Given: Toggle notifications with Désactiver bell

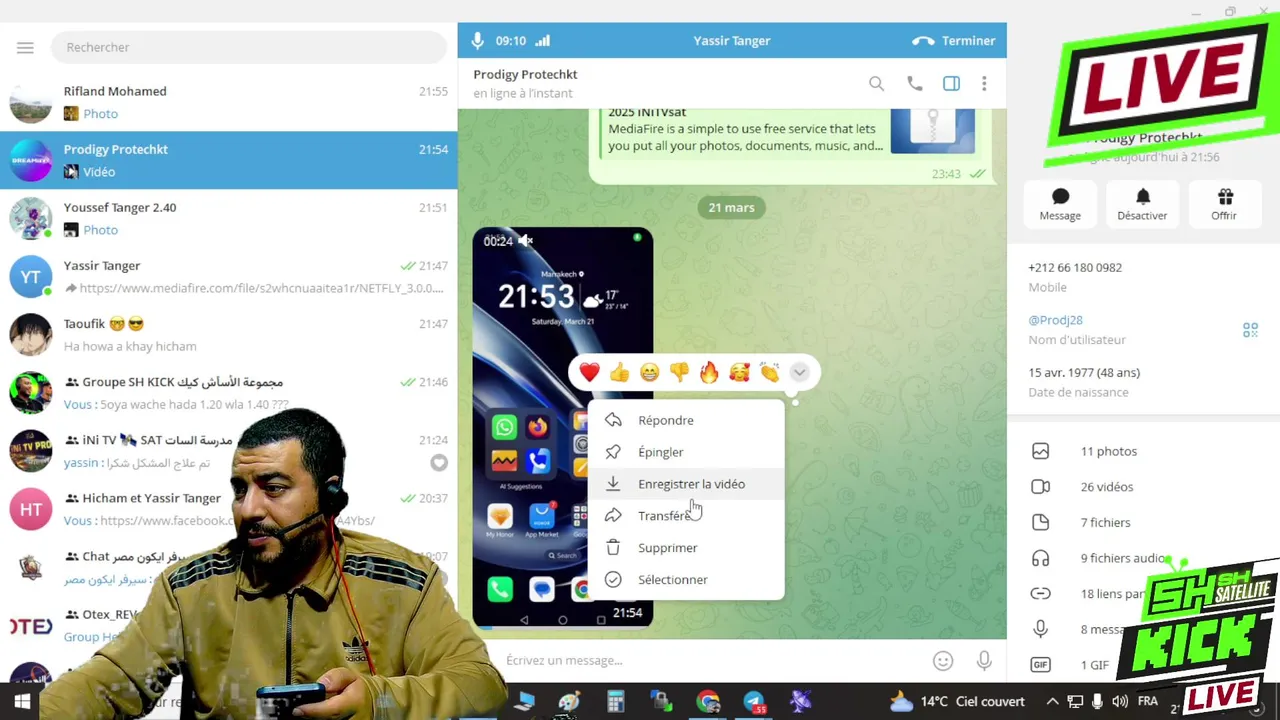Looking at the screenshot, I should pos(1142,204).
